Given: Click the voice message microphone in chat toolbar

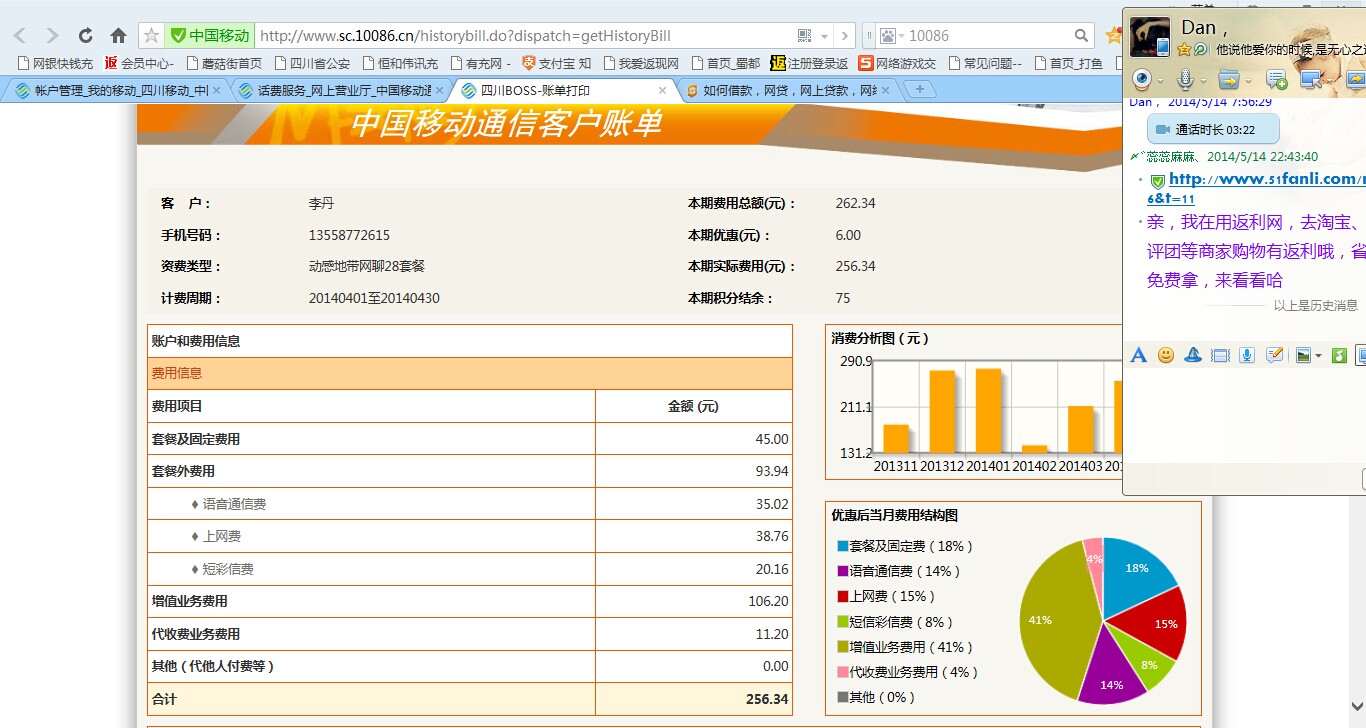Looking at the screenshot, I should 1247,355.
